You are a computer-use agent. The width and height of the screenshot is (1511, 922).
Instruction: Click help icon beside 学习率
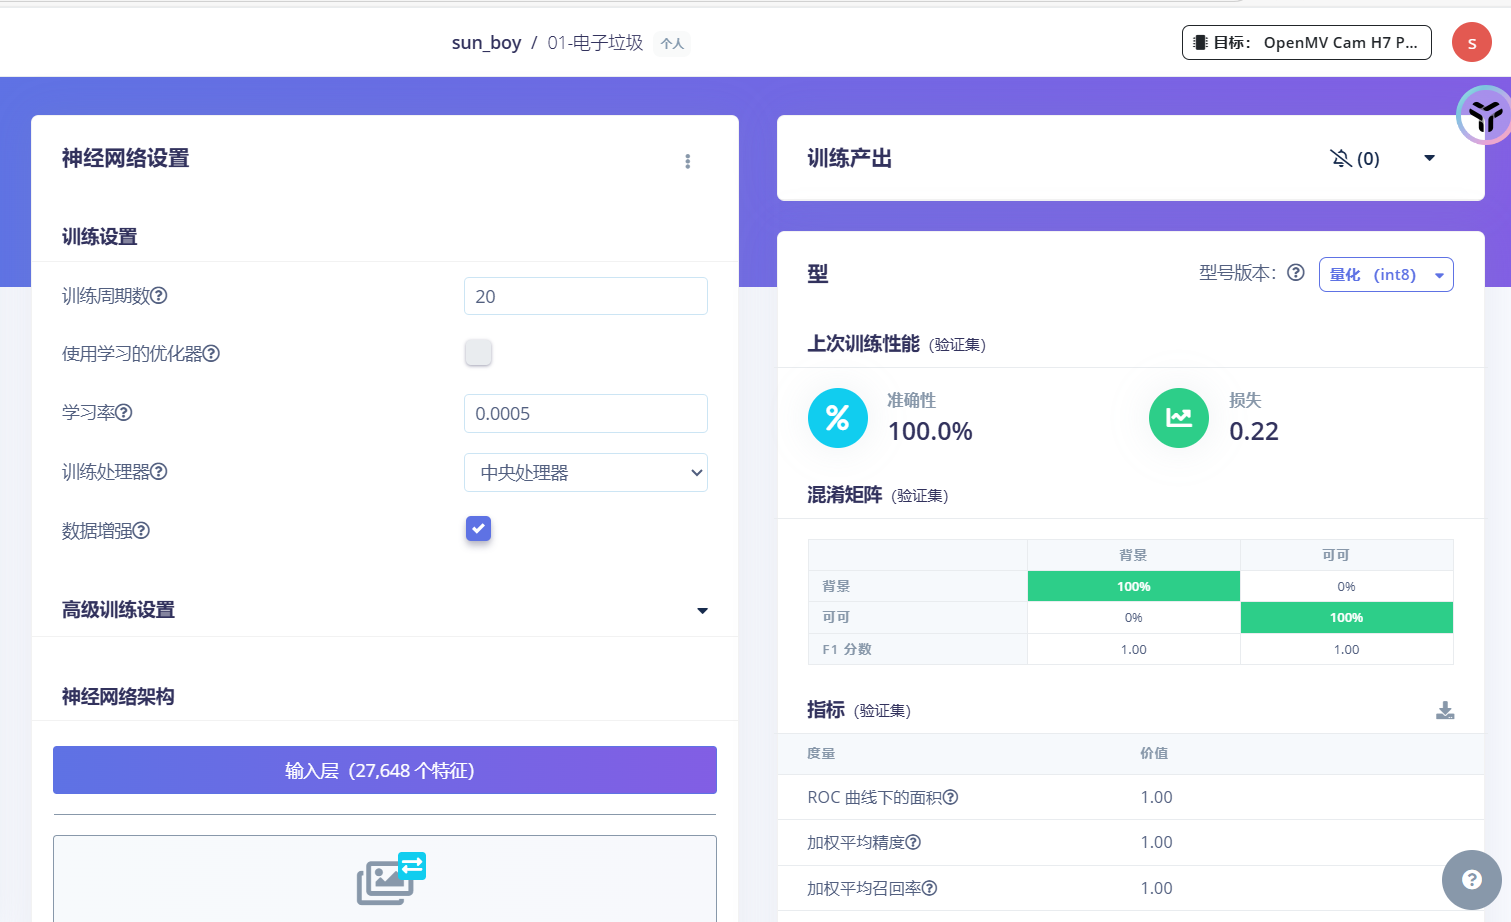click(x=124, y=413)
